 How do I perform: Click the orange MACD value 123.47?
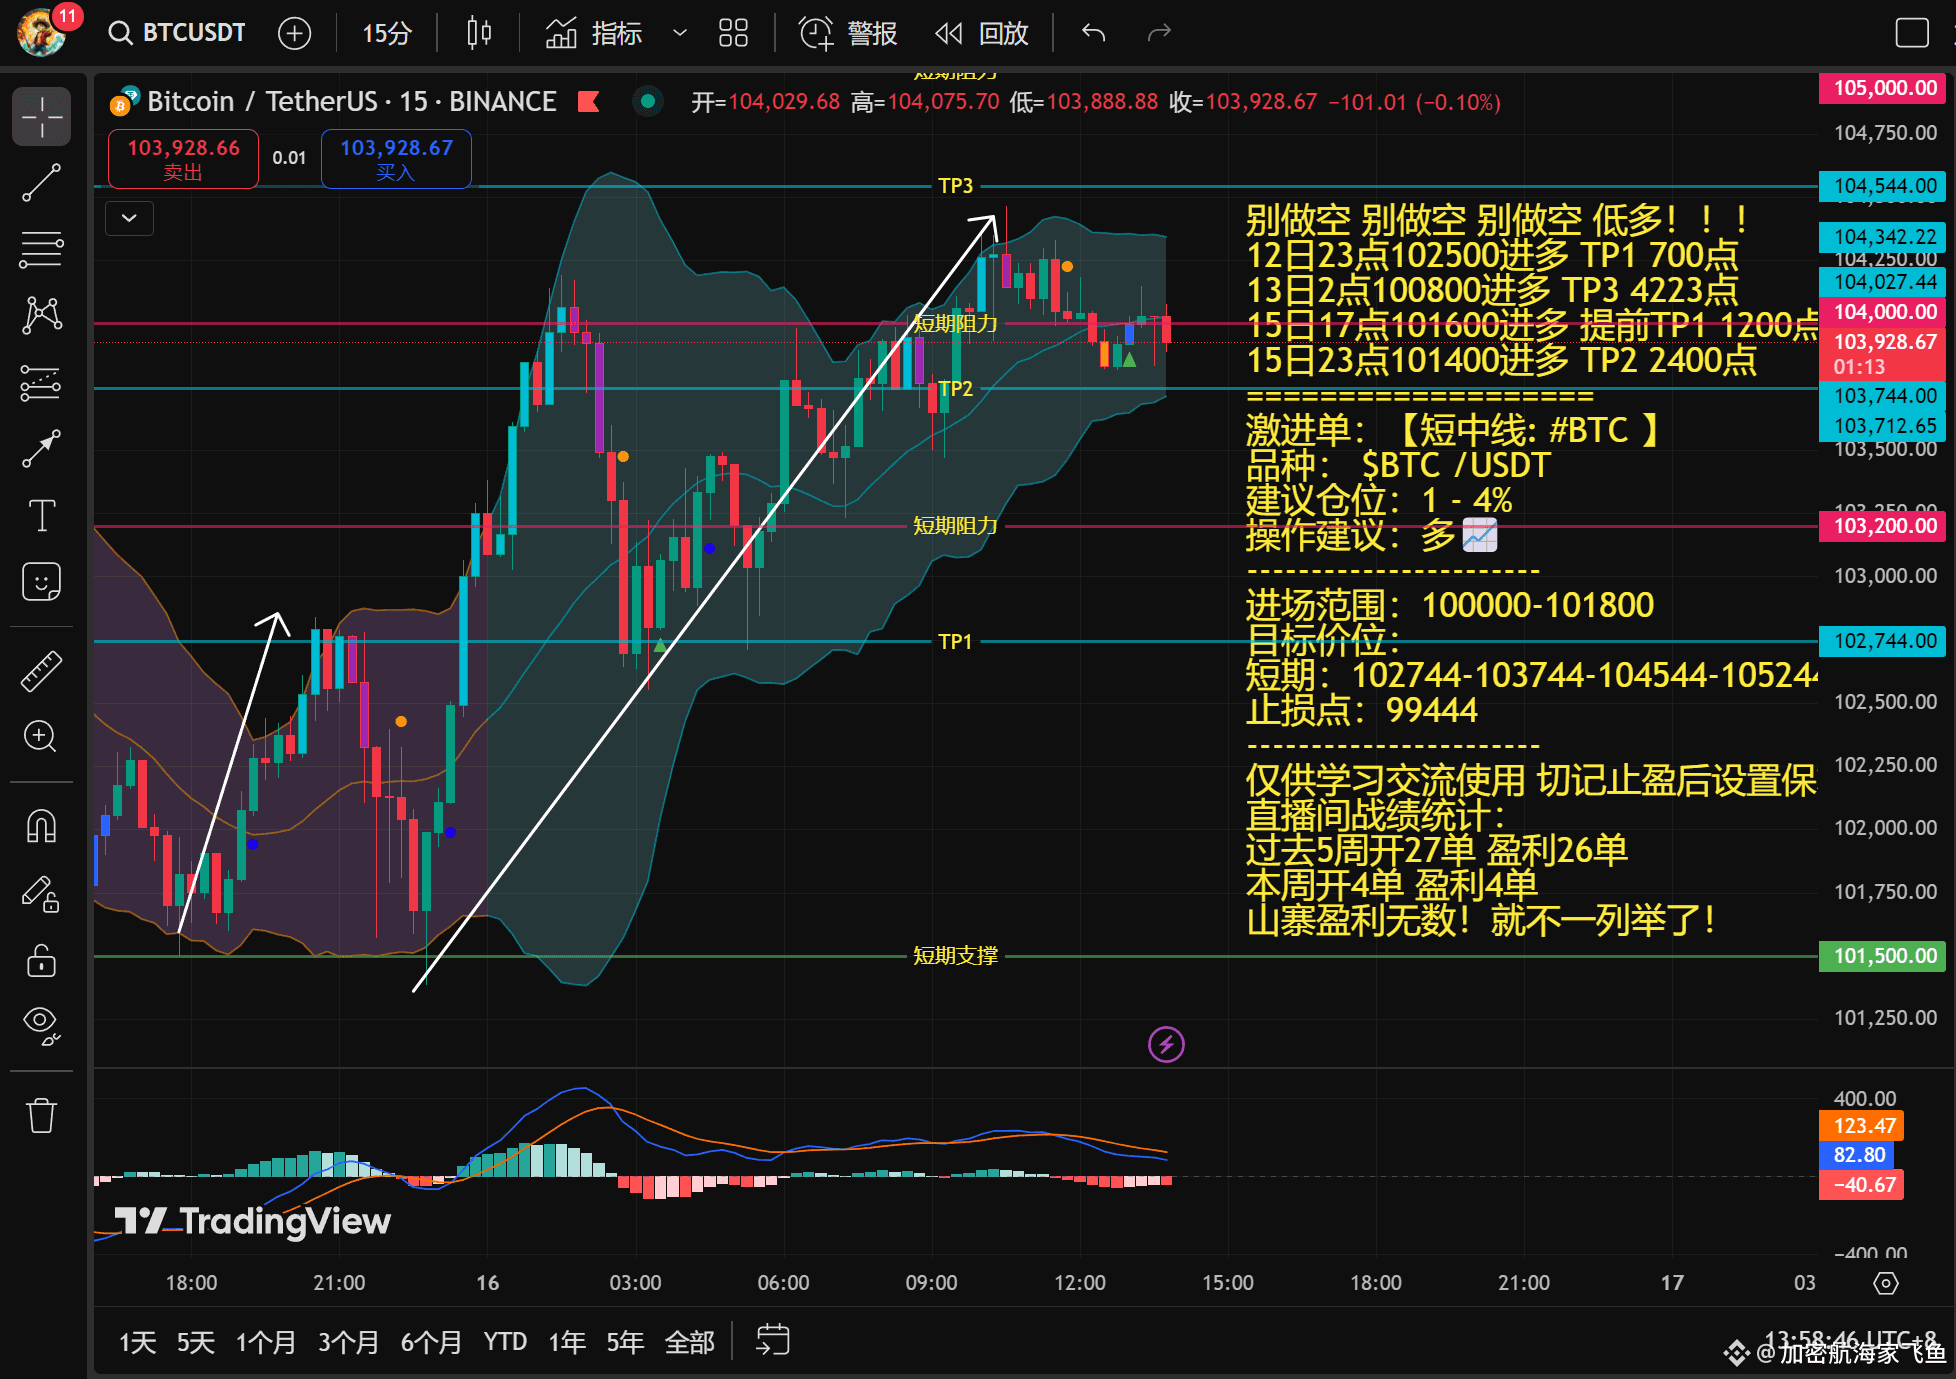(1861, 1126)
